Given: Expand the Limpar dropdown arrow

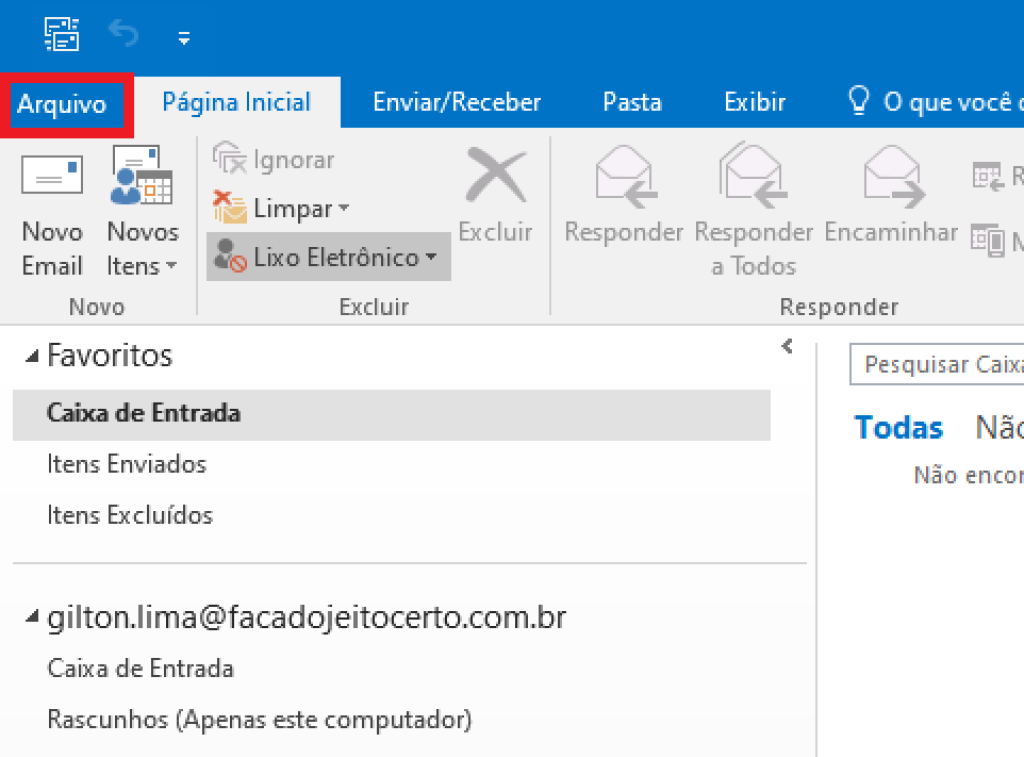Looking at the screenshot, I should (344, 208).
